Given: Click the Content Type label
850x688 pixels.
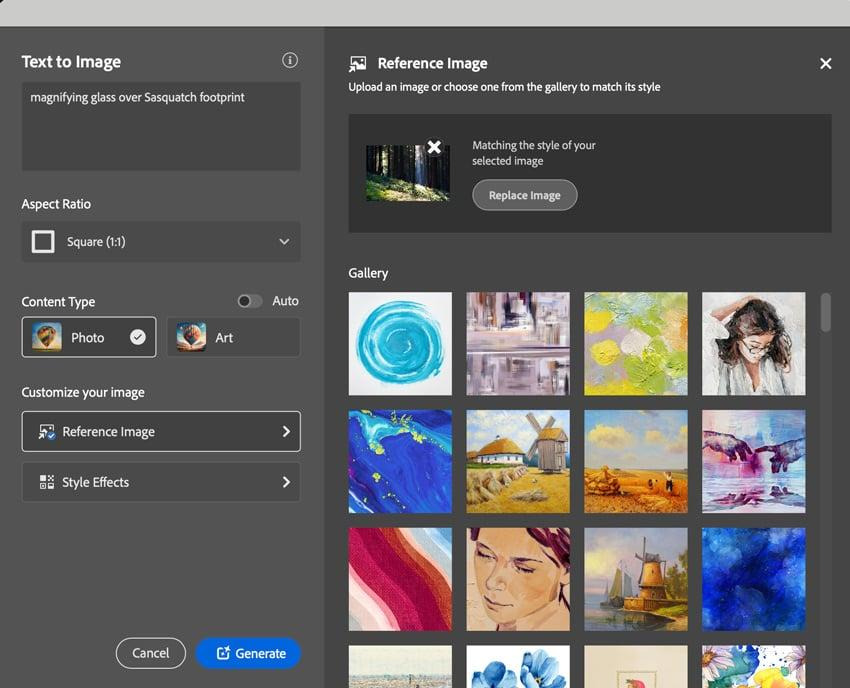Looking at the screenshot, I should click(x=58, y=302).
